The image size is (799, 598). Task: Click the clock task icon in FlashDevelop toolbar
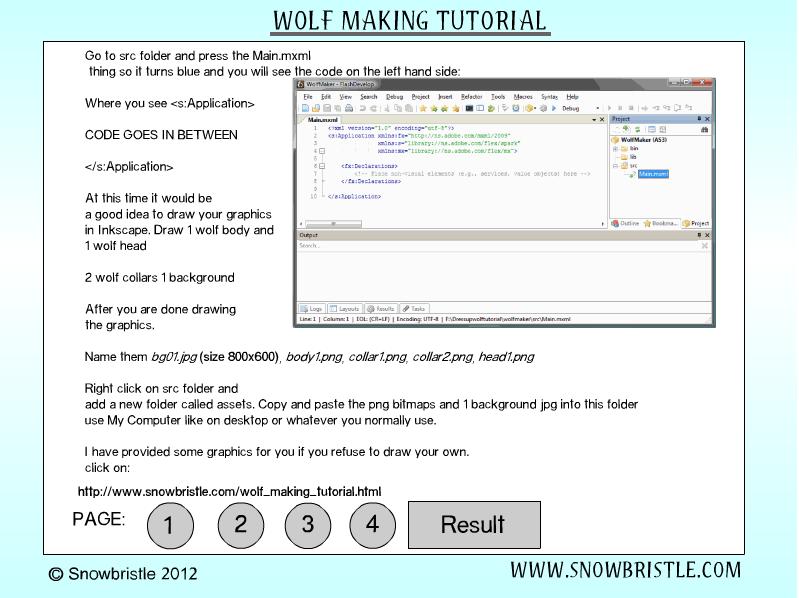516,108
